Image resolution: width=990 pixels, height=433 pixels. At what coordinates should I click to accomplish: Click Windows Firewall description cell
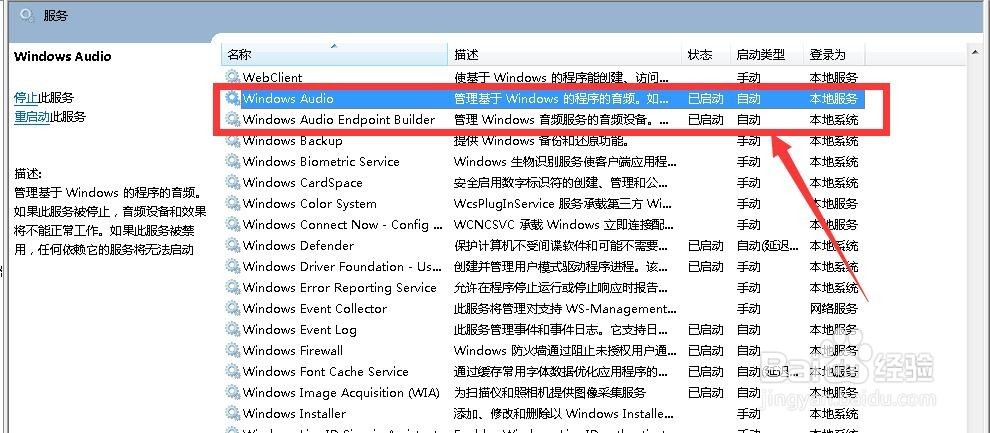tap(565, 350)
